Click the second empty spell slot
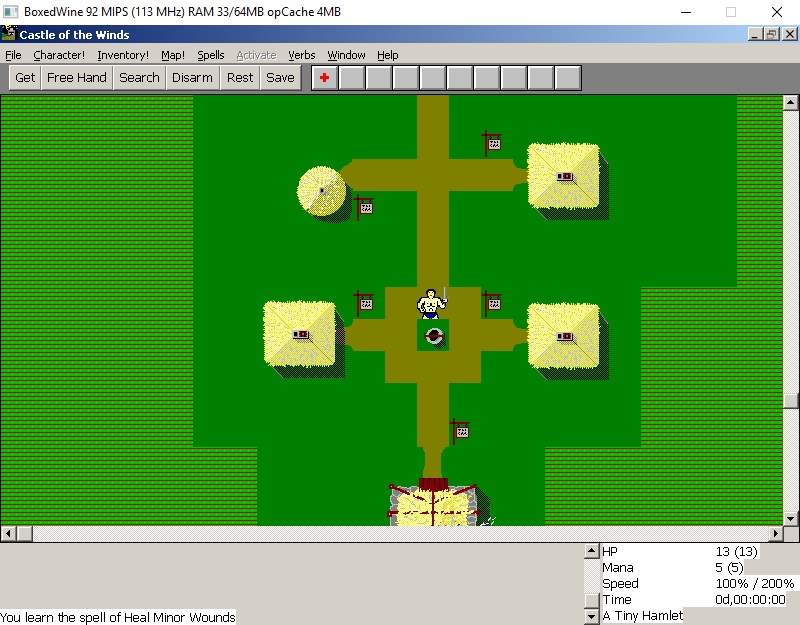Image resolution: width=800 pixels, height=625 pixels. [379, 78]
